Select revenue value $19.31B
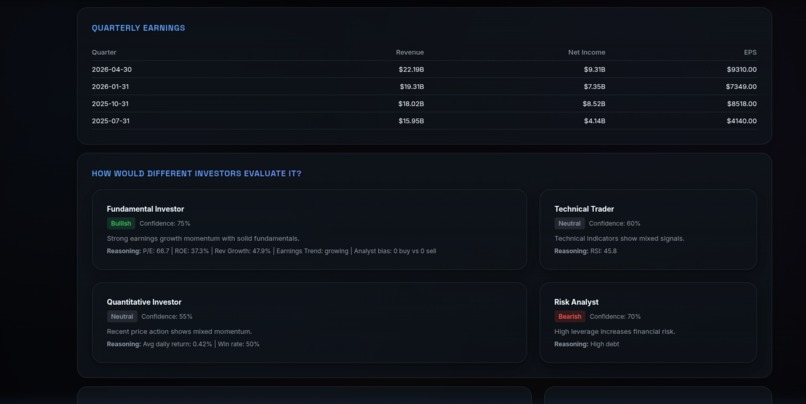This screenshot has width=806, height=404. pyautogui.click(x=412, y=86)
